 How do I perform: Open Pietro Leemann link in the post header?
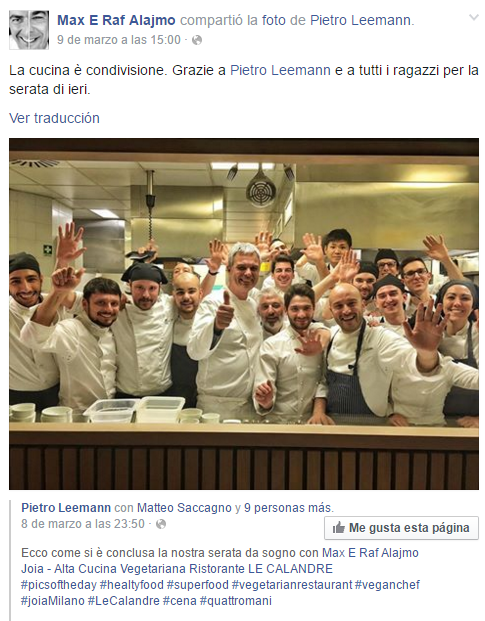pos(360,20)
